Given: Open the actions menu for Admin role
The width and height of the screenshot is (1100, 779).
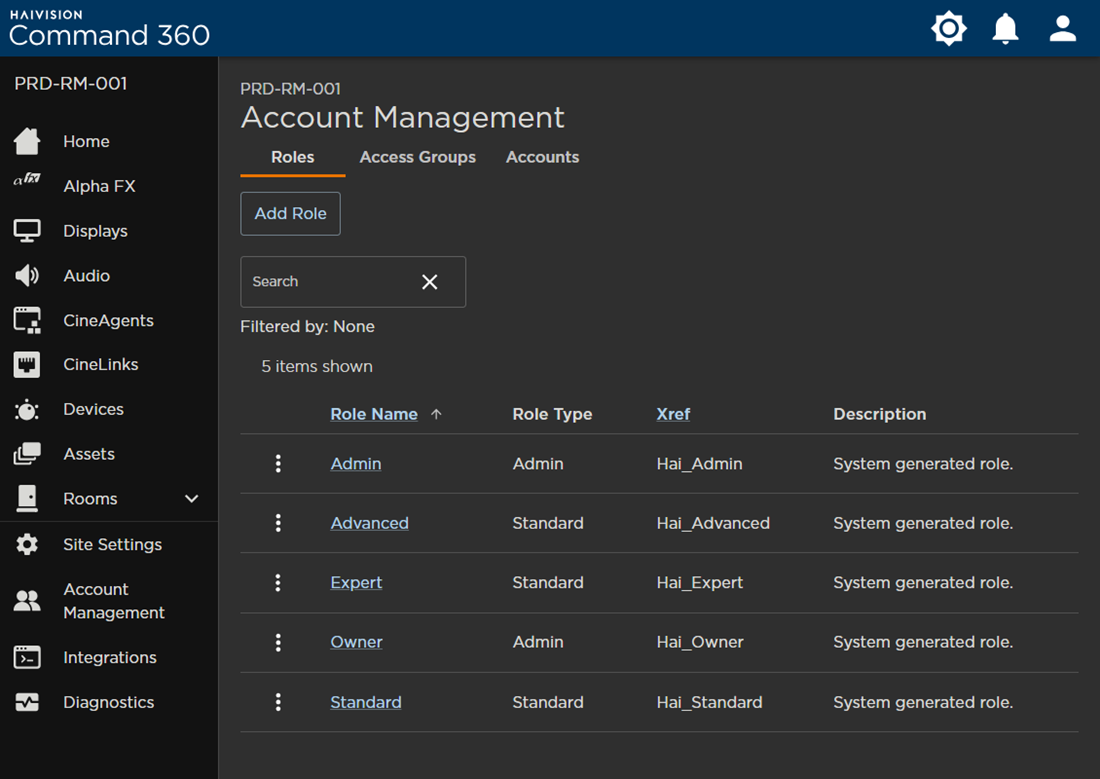Looking at the screenshot, I should 278,463.
